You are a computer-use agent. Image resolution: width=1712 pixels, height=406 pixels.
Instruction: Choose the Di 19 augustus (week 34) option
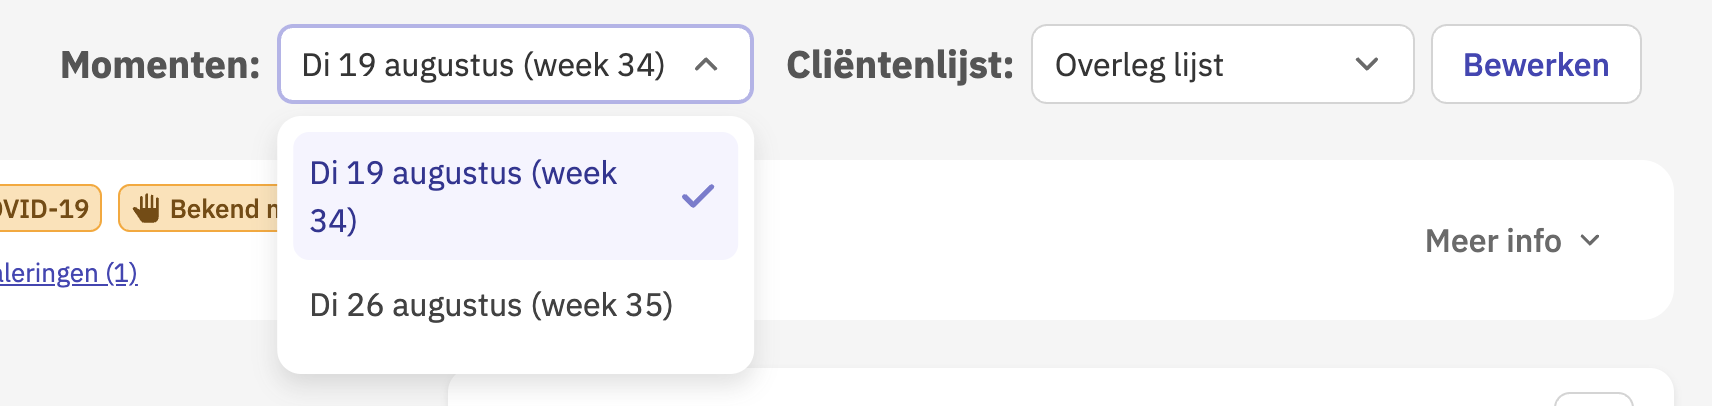click(515, 196)
